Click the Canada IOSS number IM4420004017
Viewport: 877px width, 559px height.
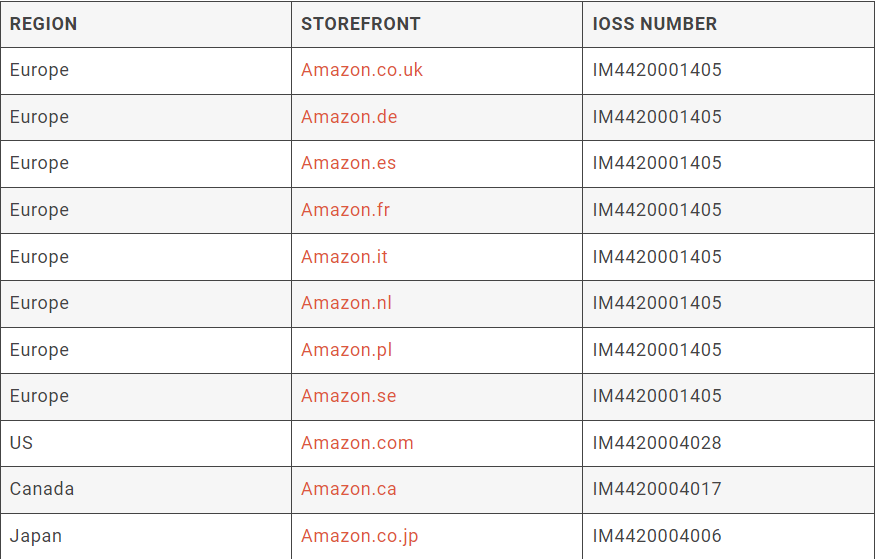tap(656, 489)
